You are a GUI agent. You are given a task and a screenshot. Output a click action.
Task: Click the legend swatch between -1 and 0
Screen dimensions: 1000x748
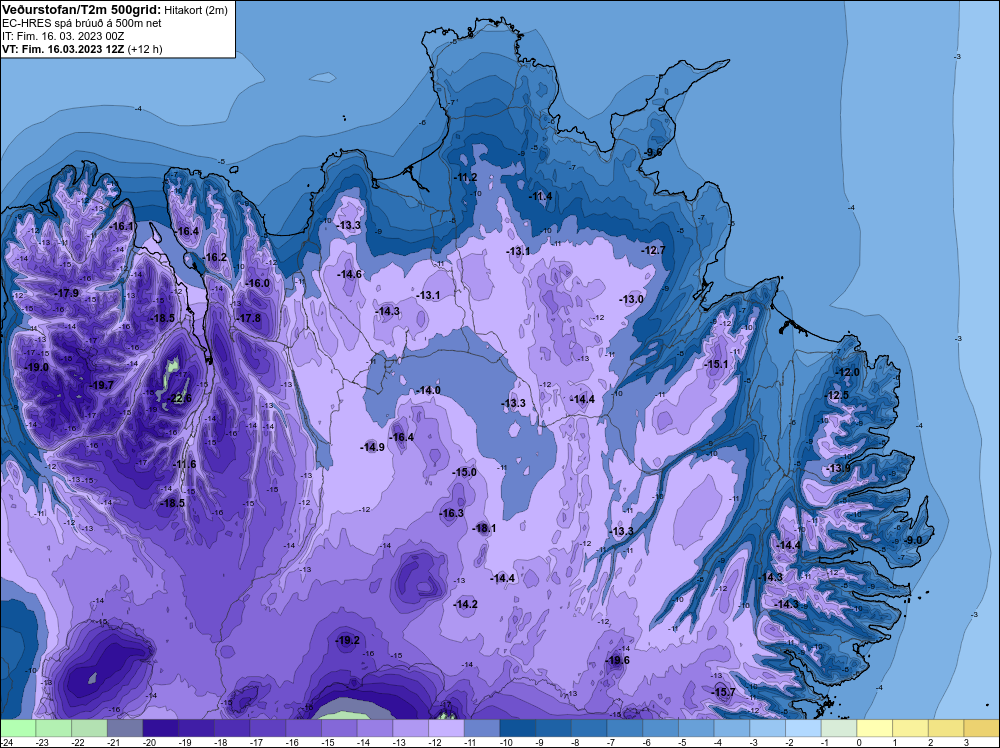pyautogui.click(x=839, y=728)
